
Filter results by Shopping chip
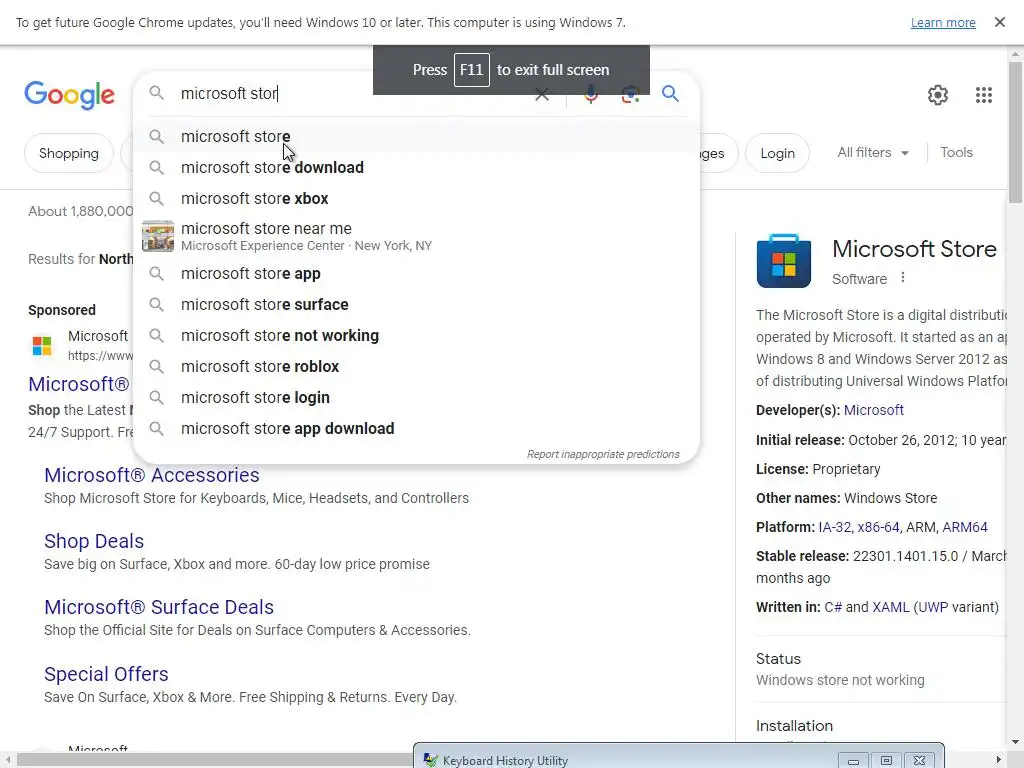[x=69, y=153]
